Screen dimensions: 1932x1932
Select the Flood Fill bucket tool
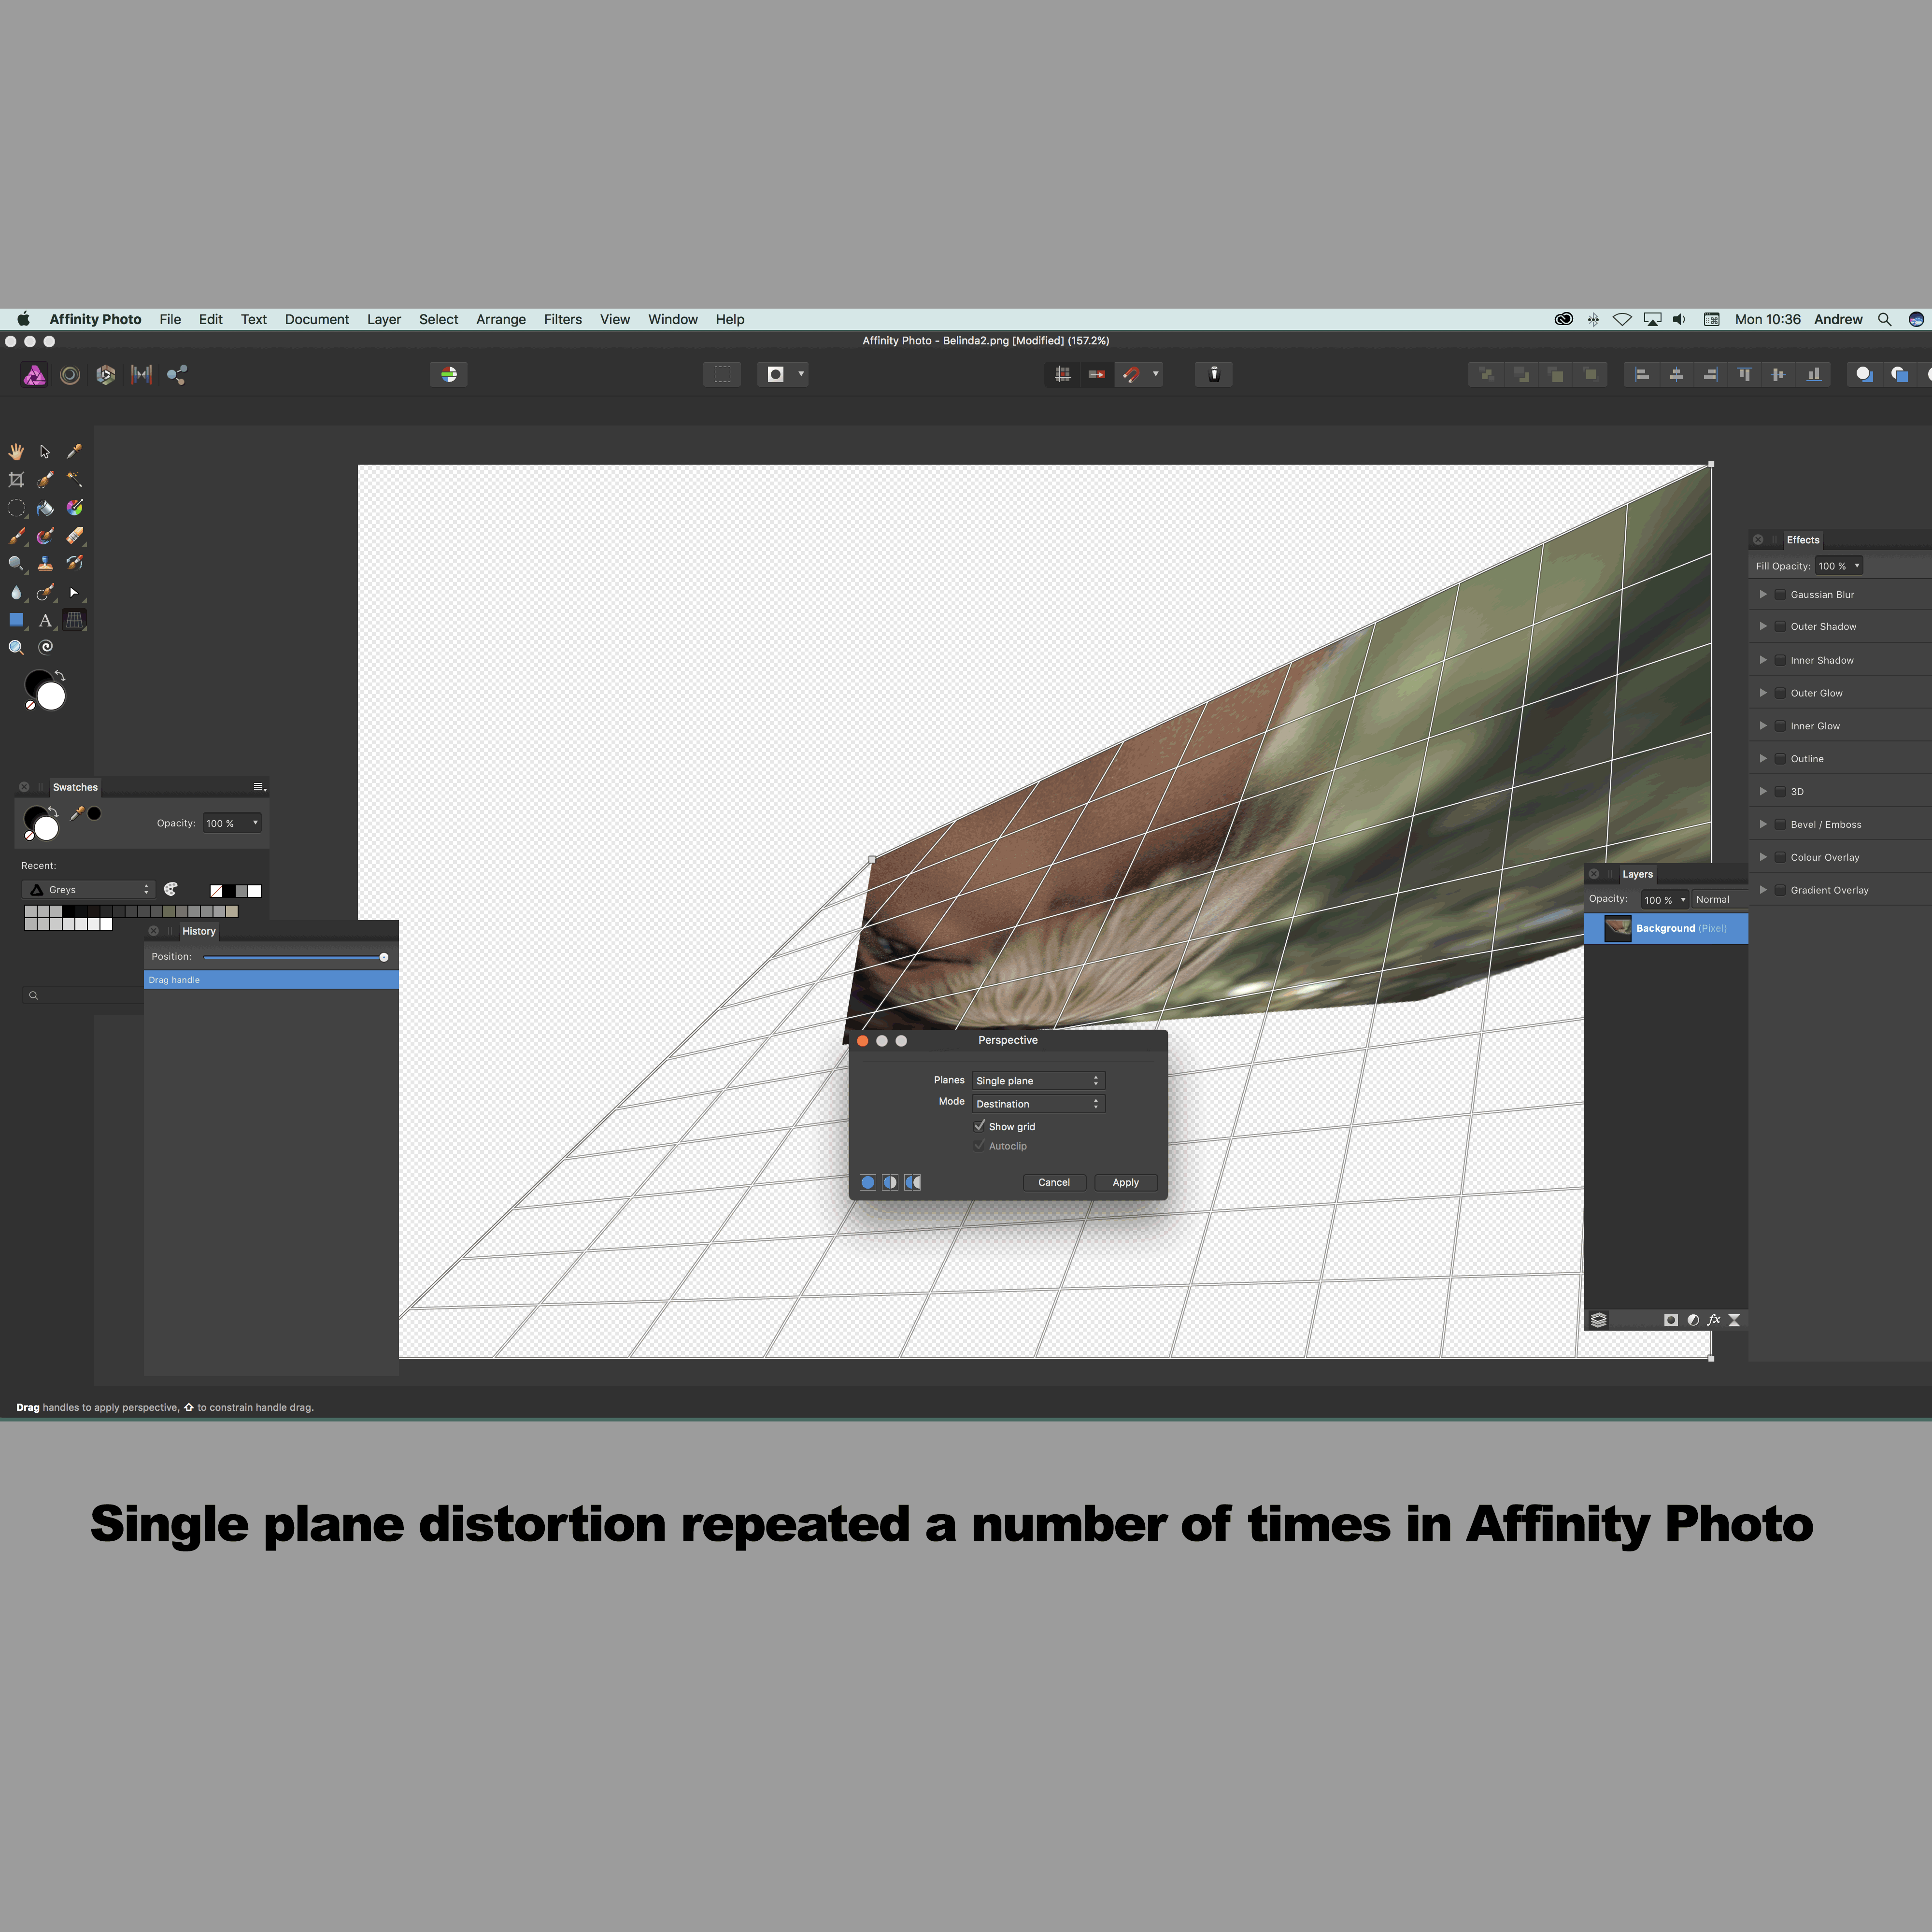(45, 508)
